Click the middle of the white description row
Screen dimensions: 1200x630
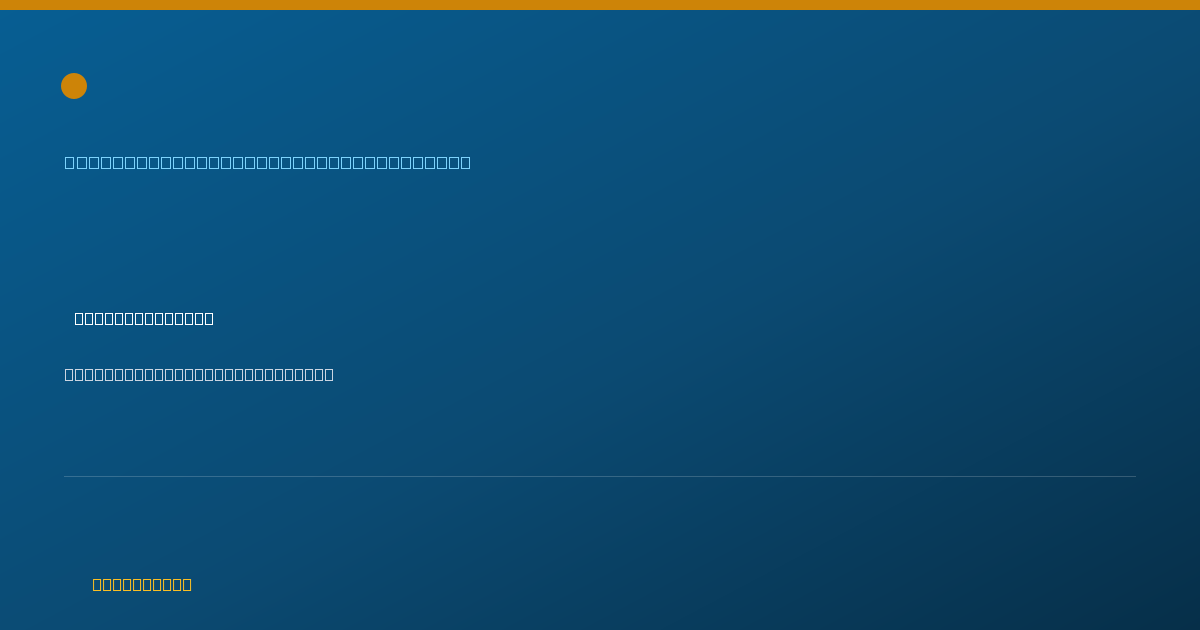point(199,374)
